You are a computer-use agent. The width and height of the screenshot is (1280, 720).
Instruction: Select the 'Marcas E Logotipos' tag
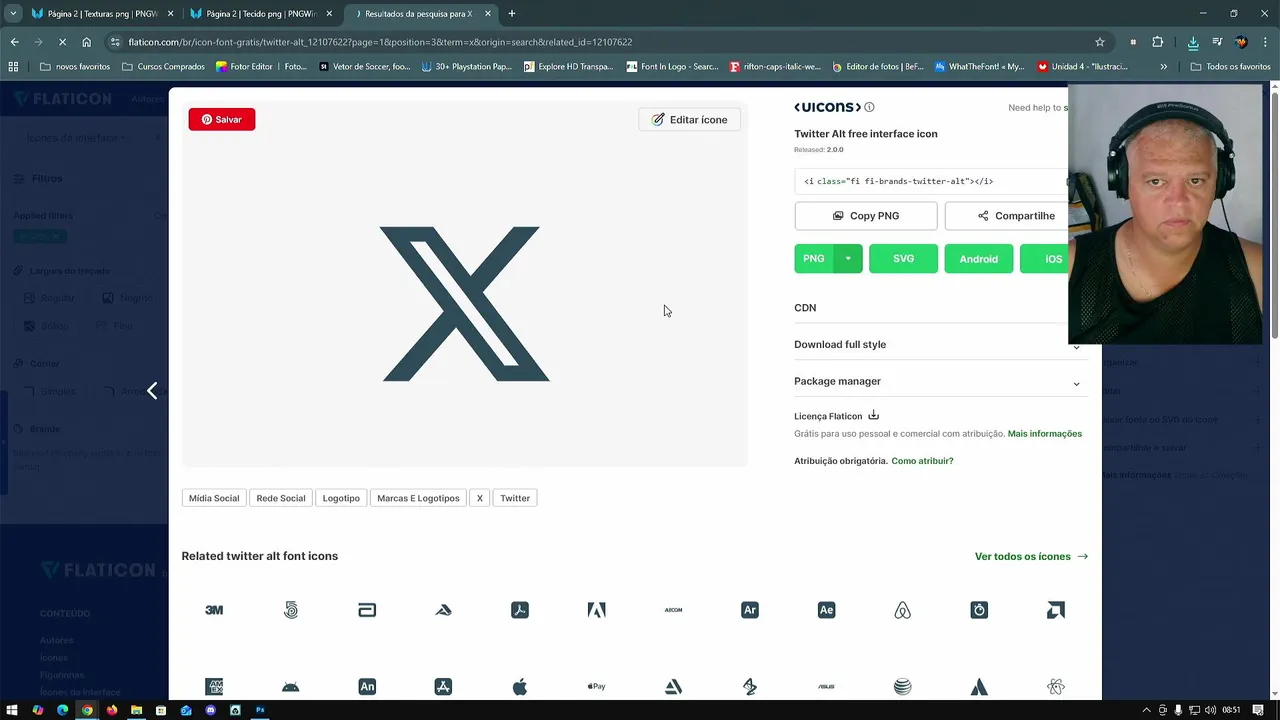tap(418, 498)
